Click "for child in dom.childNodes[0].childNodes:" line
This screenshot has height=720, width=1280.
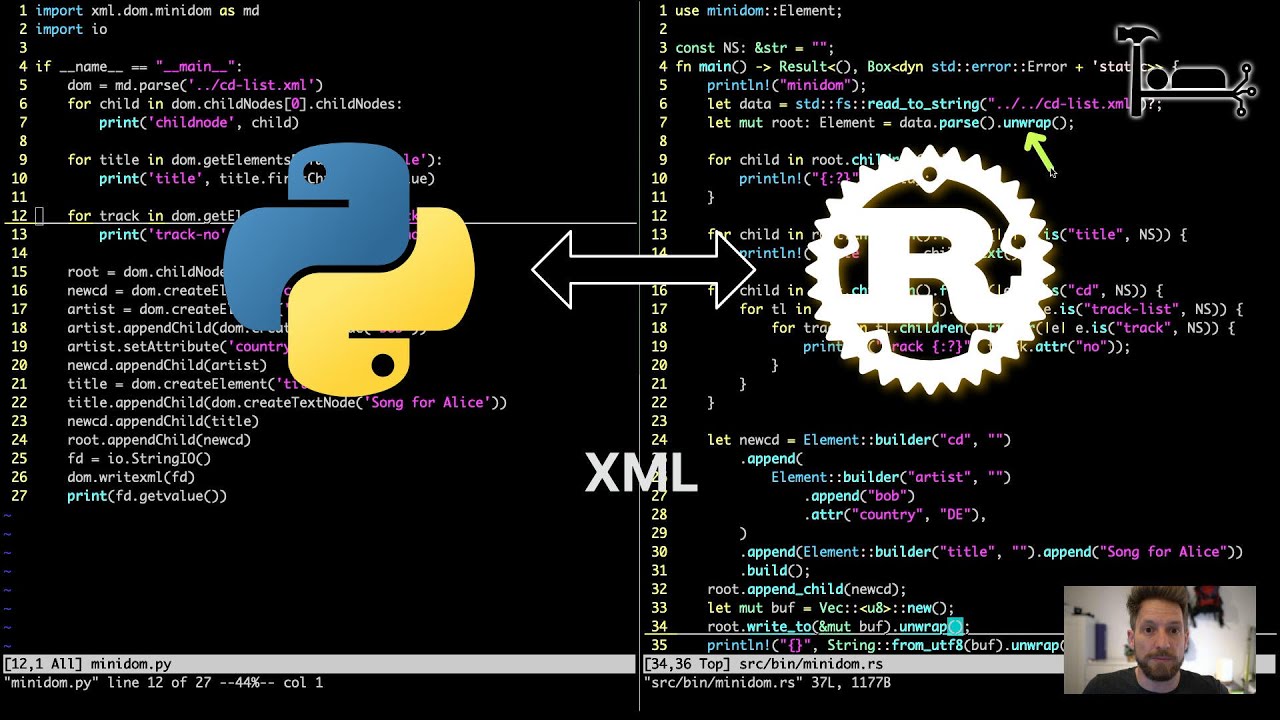[x=235, y=104]
